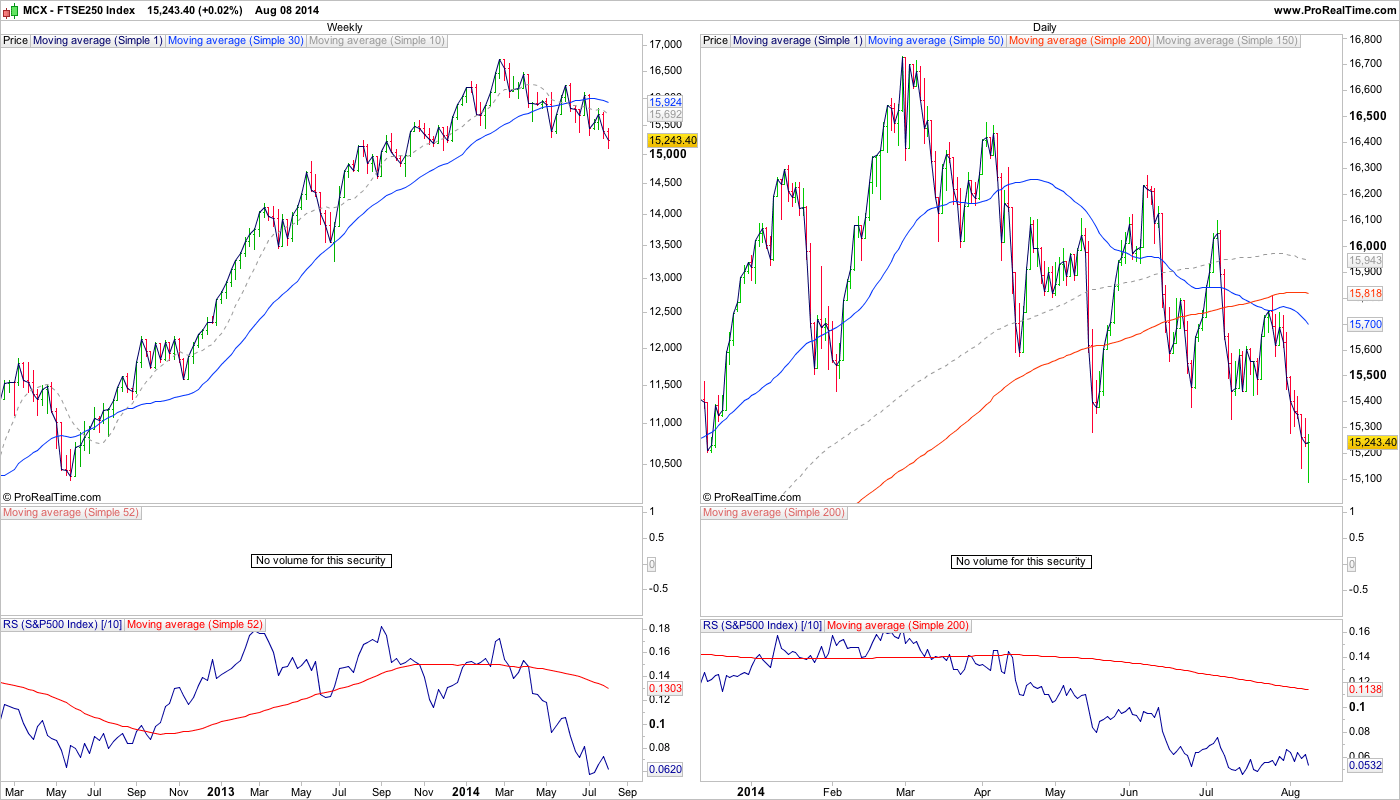This screenshot has width=1400, height=800.
Task: Open the www.ProRealTime.com link
Action: tap(1334, 9)
